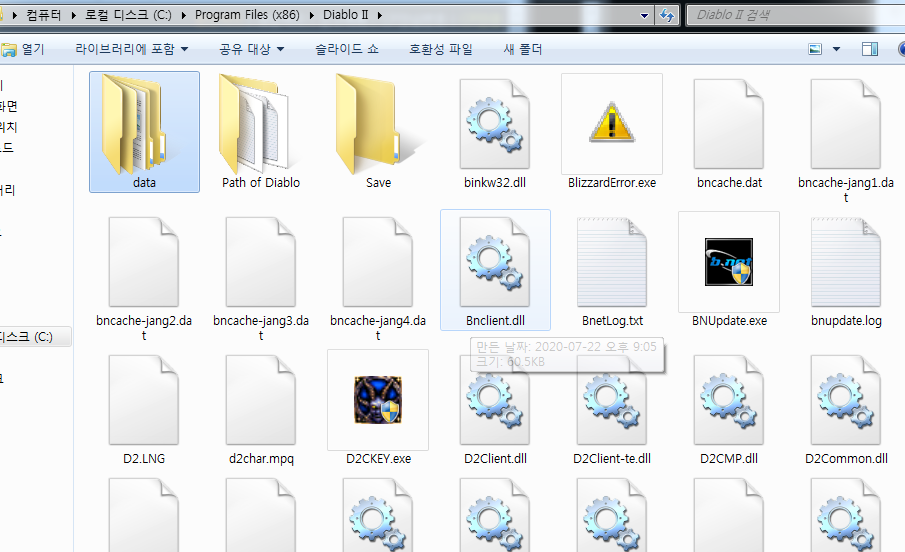This screenshot has width=905, height=552.
Task: Click the BlizzardError.exe file name
Action: (x=612, y=182)
